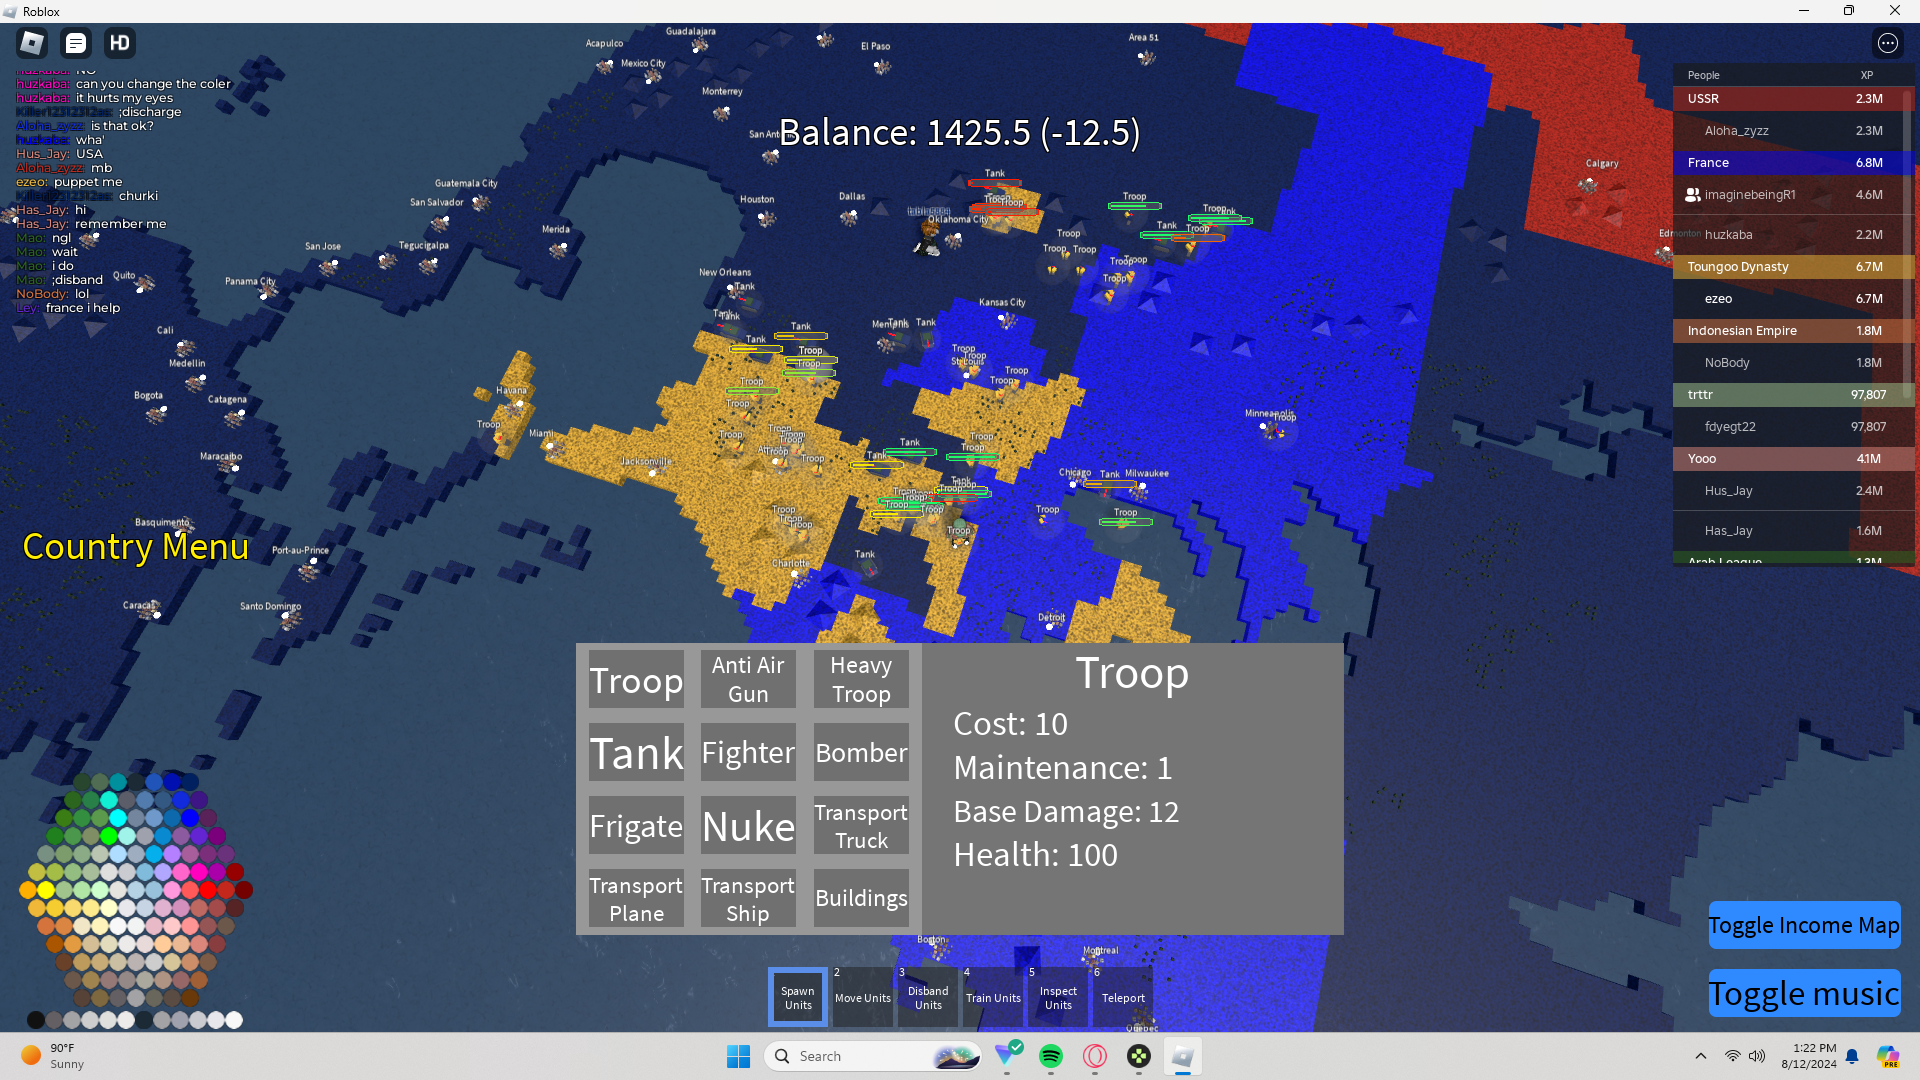Select the Spawn Units hotbar tool

(x=798, y=997)
